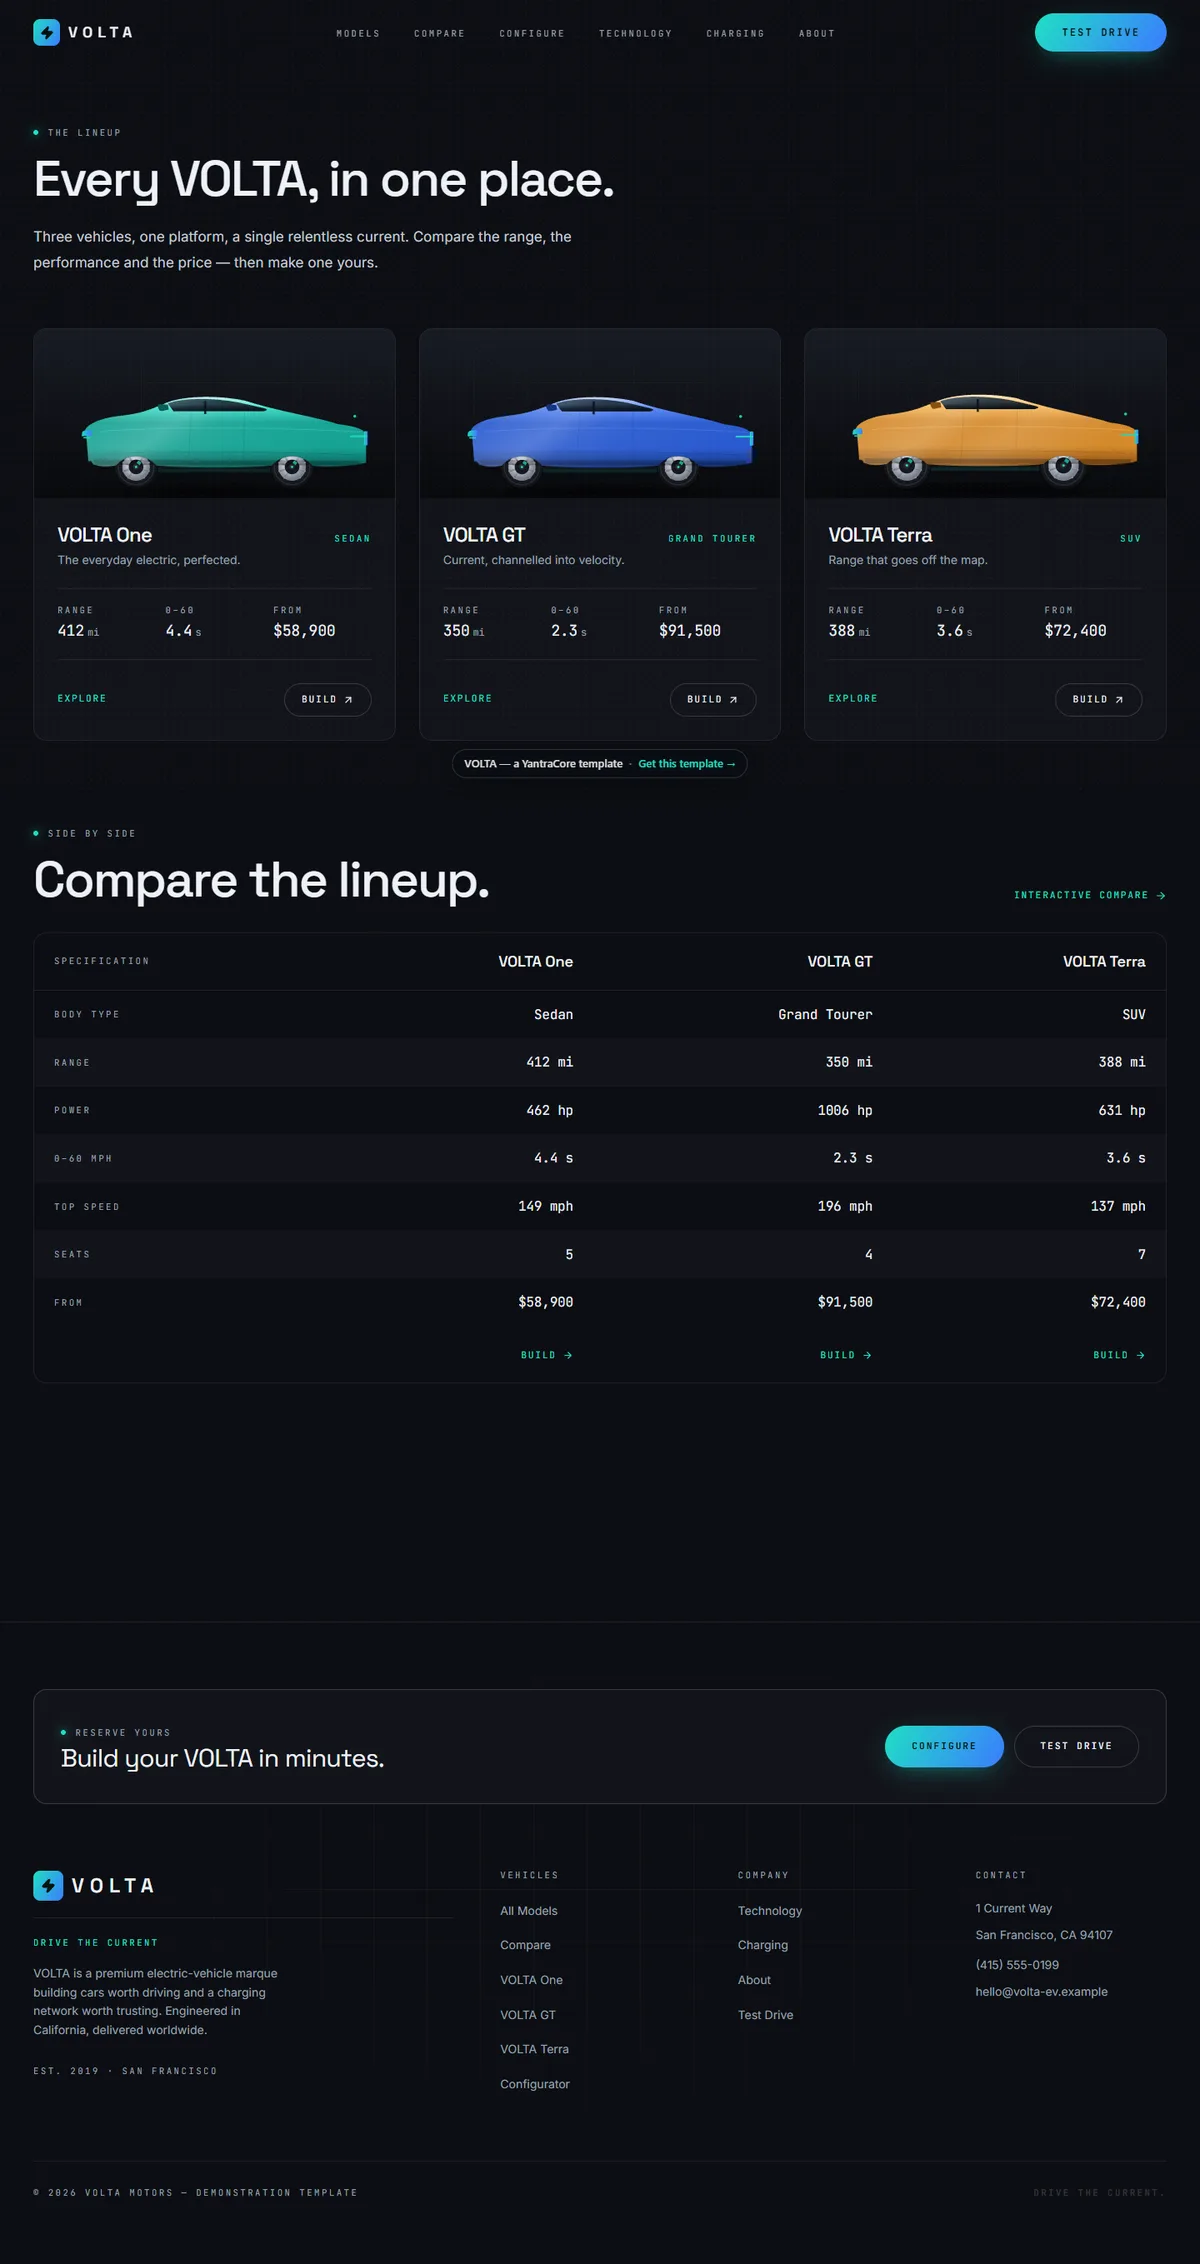The width and height of the screenshot is (1200, 2264).
Task: Click the SUV tag on VOLTA Terra card
Action: 1130,539
